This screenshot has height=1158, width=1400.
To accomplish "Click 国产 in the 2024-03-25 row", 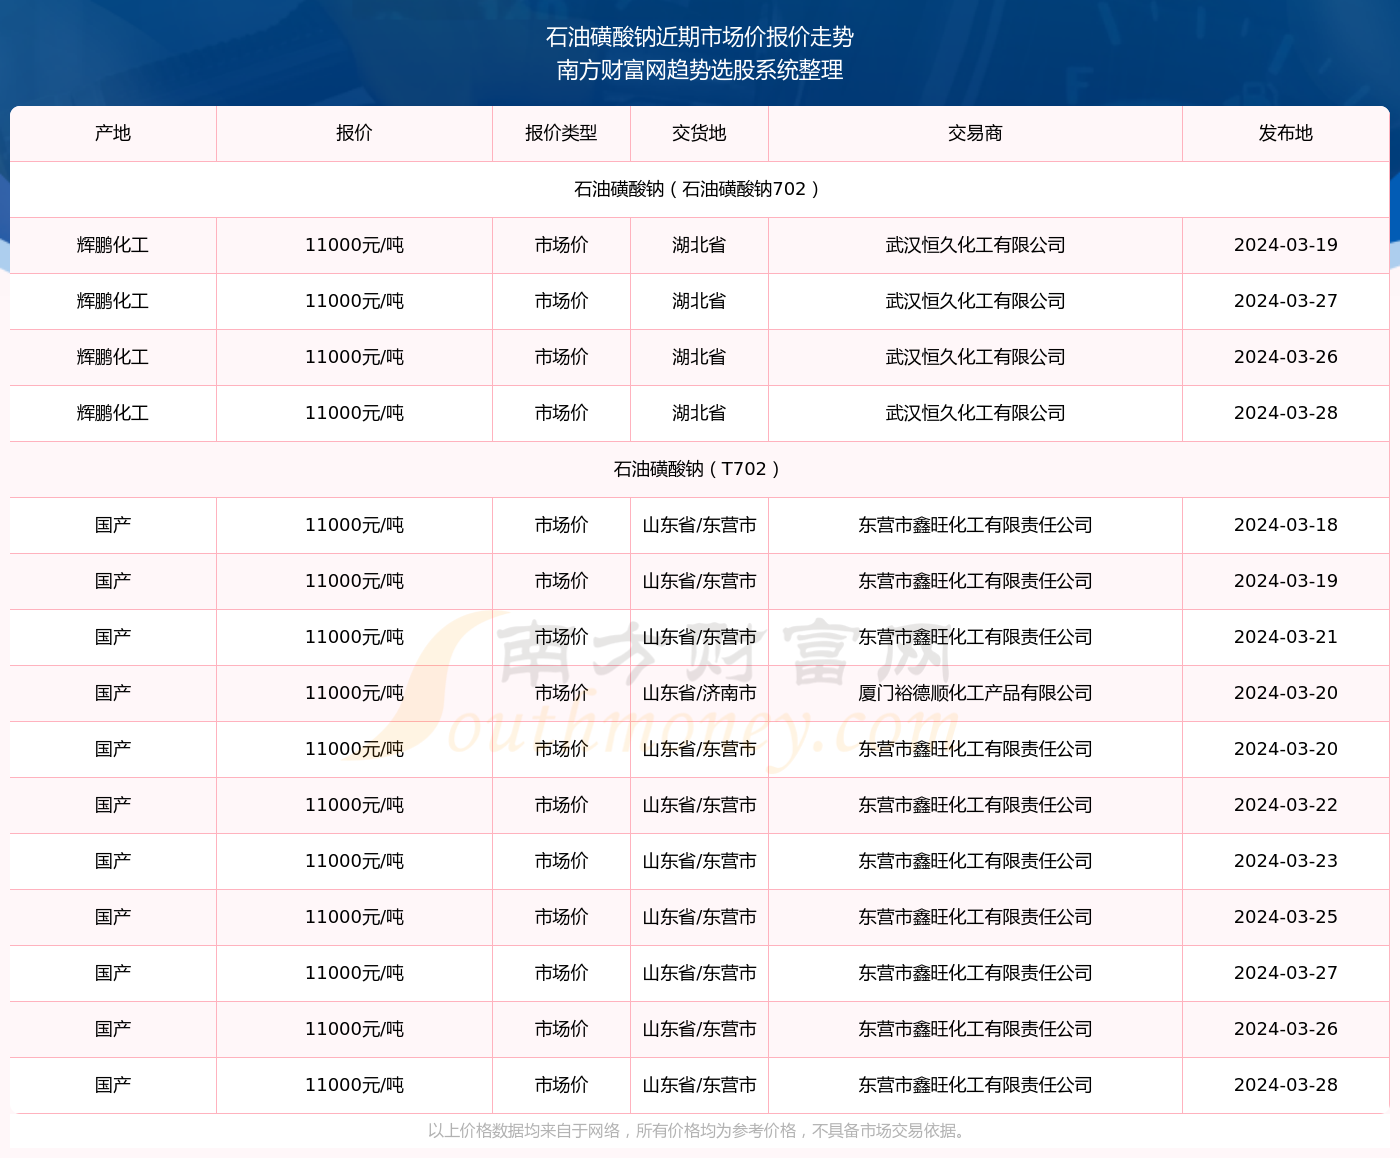I will [x=113, y=917].
